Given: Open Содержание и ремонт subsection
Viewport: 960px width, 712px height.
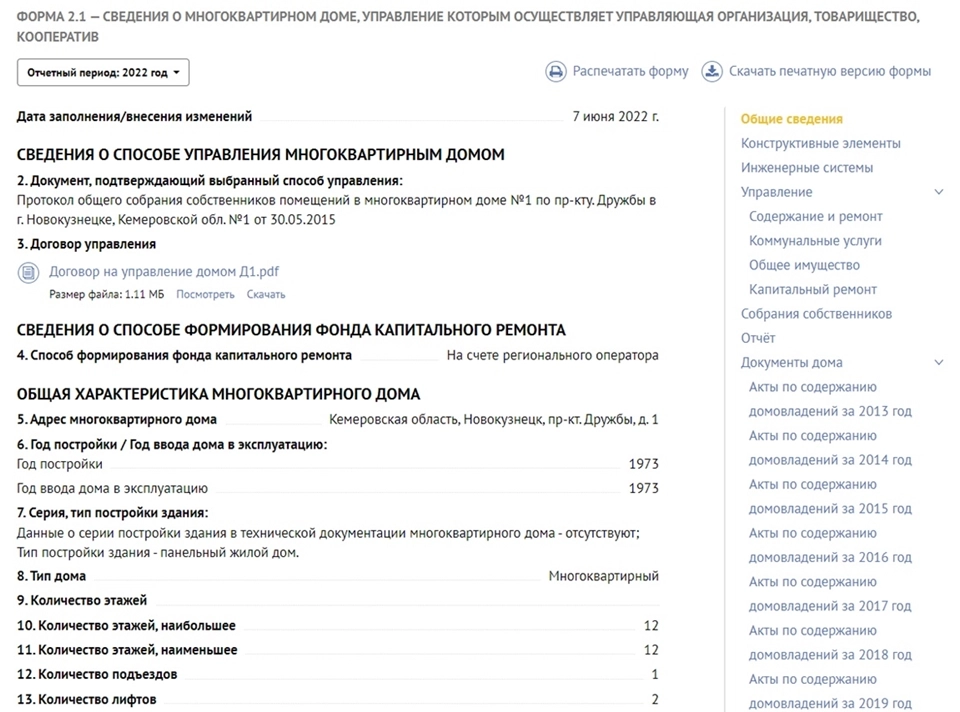Looking at the screenshot, I should (815, 216).
